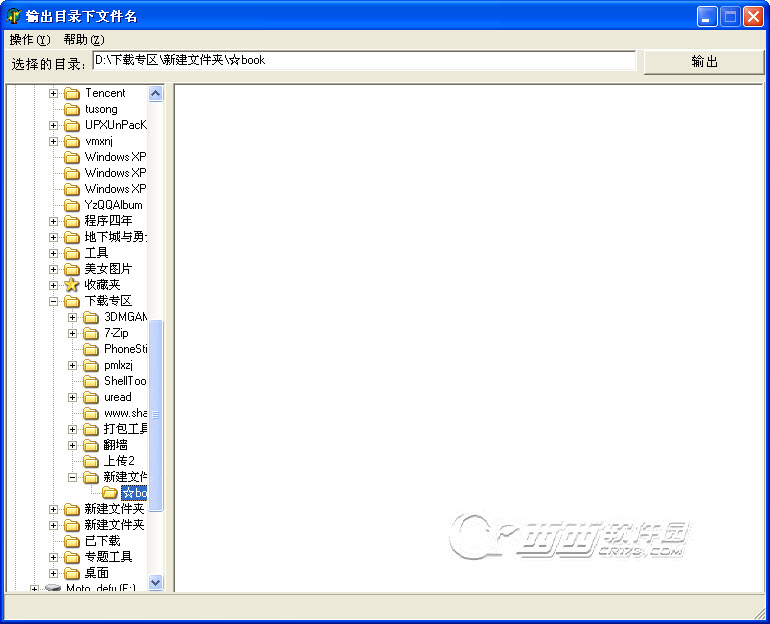
Task: Expand the 专题工具 folder node
Action: coord(54,557)
